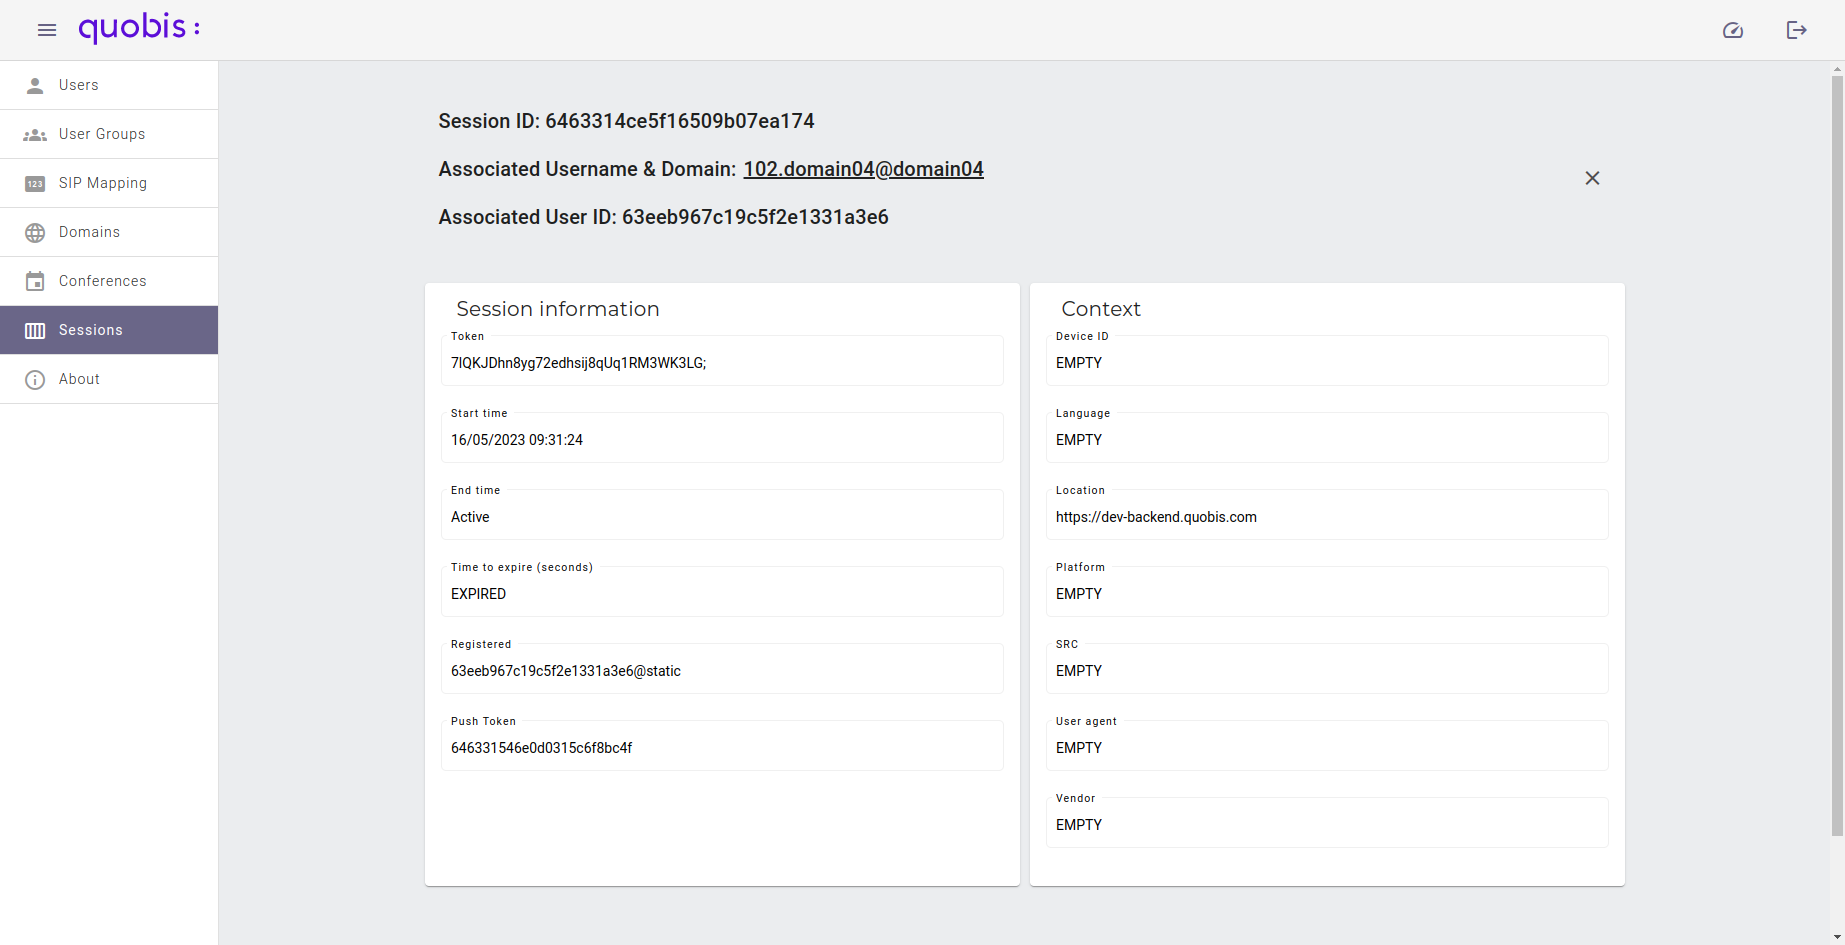Viewport: 1845px width, 945px height.
Task: Go to User Groups
Action: [x=109, y=134]
